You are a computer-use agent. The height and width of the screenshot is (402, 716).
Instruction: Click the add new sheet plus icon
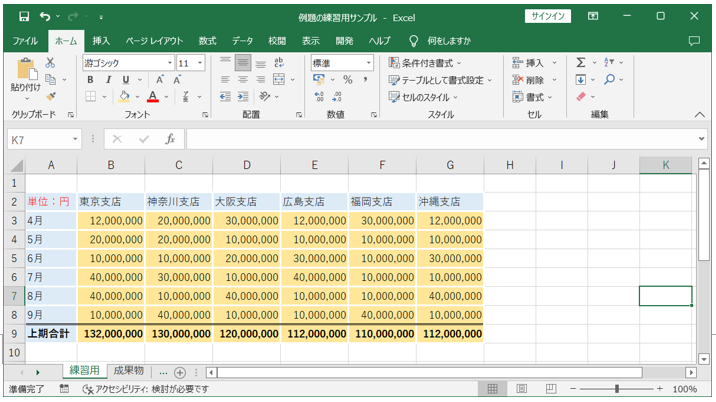point(180,372)
